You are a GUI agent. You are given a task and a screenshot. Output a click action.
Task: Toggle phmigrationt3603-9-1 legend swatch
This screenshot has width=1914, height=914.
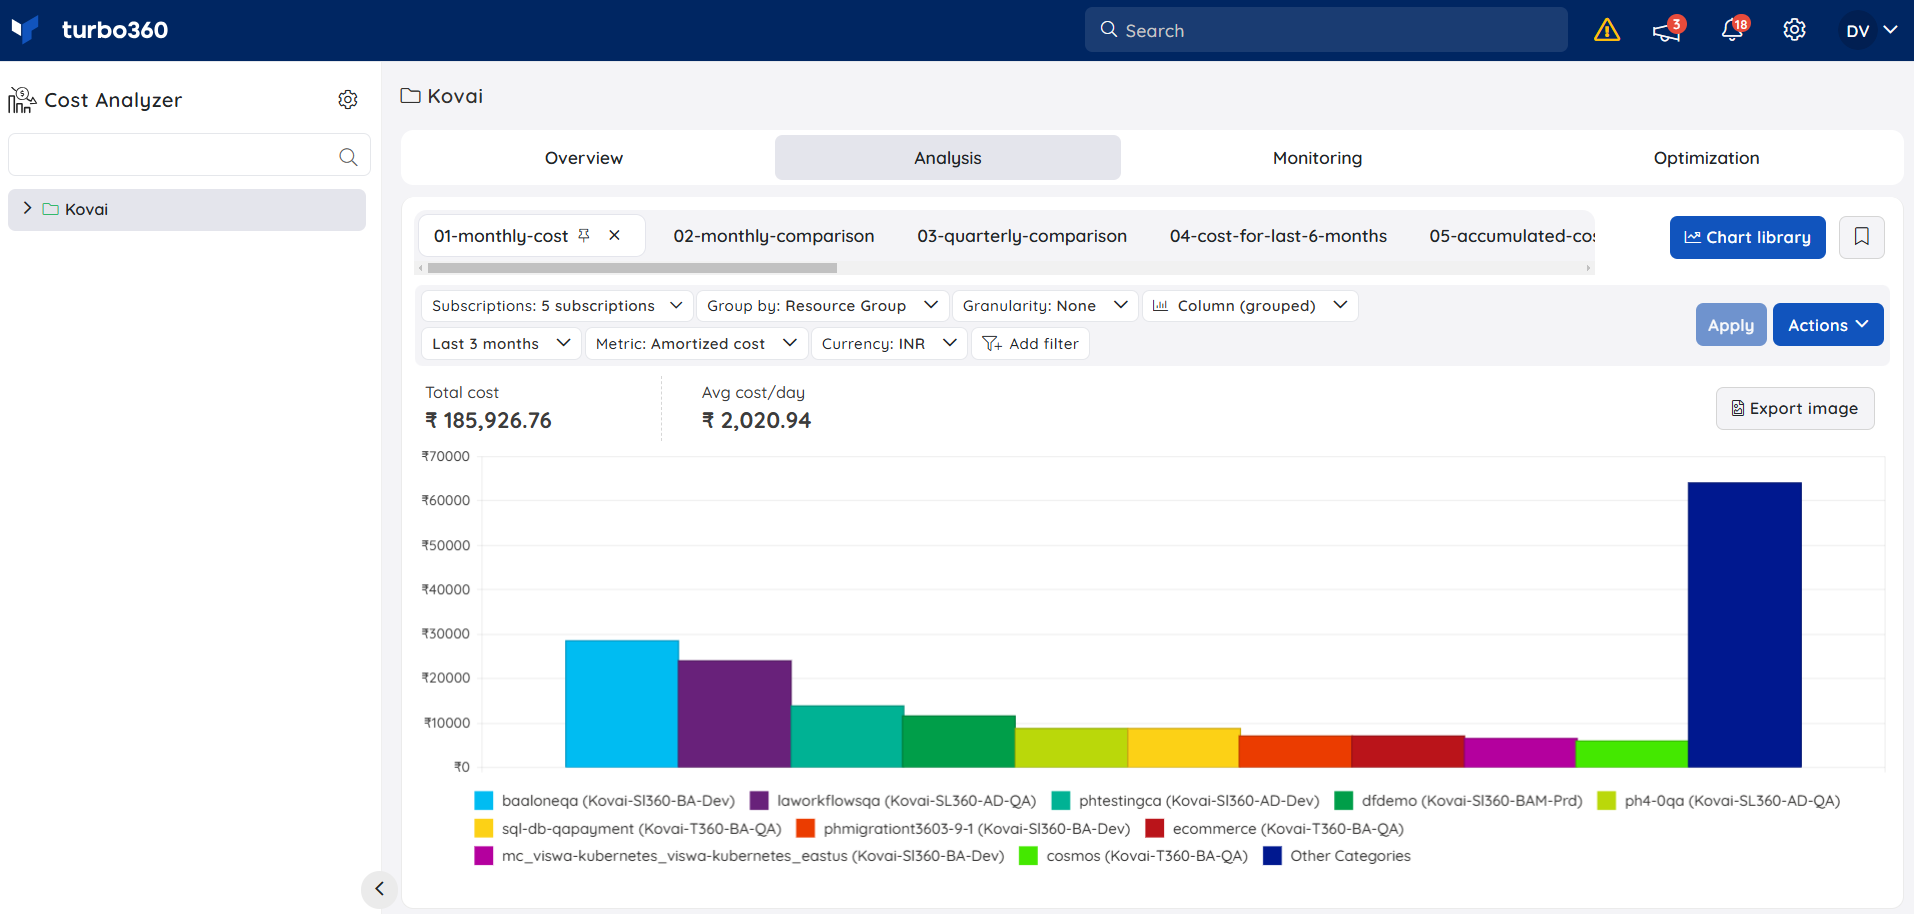pyautogui.click(x=805, y=828)
